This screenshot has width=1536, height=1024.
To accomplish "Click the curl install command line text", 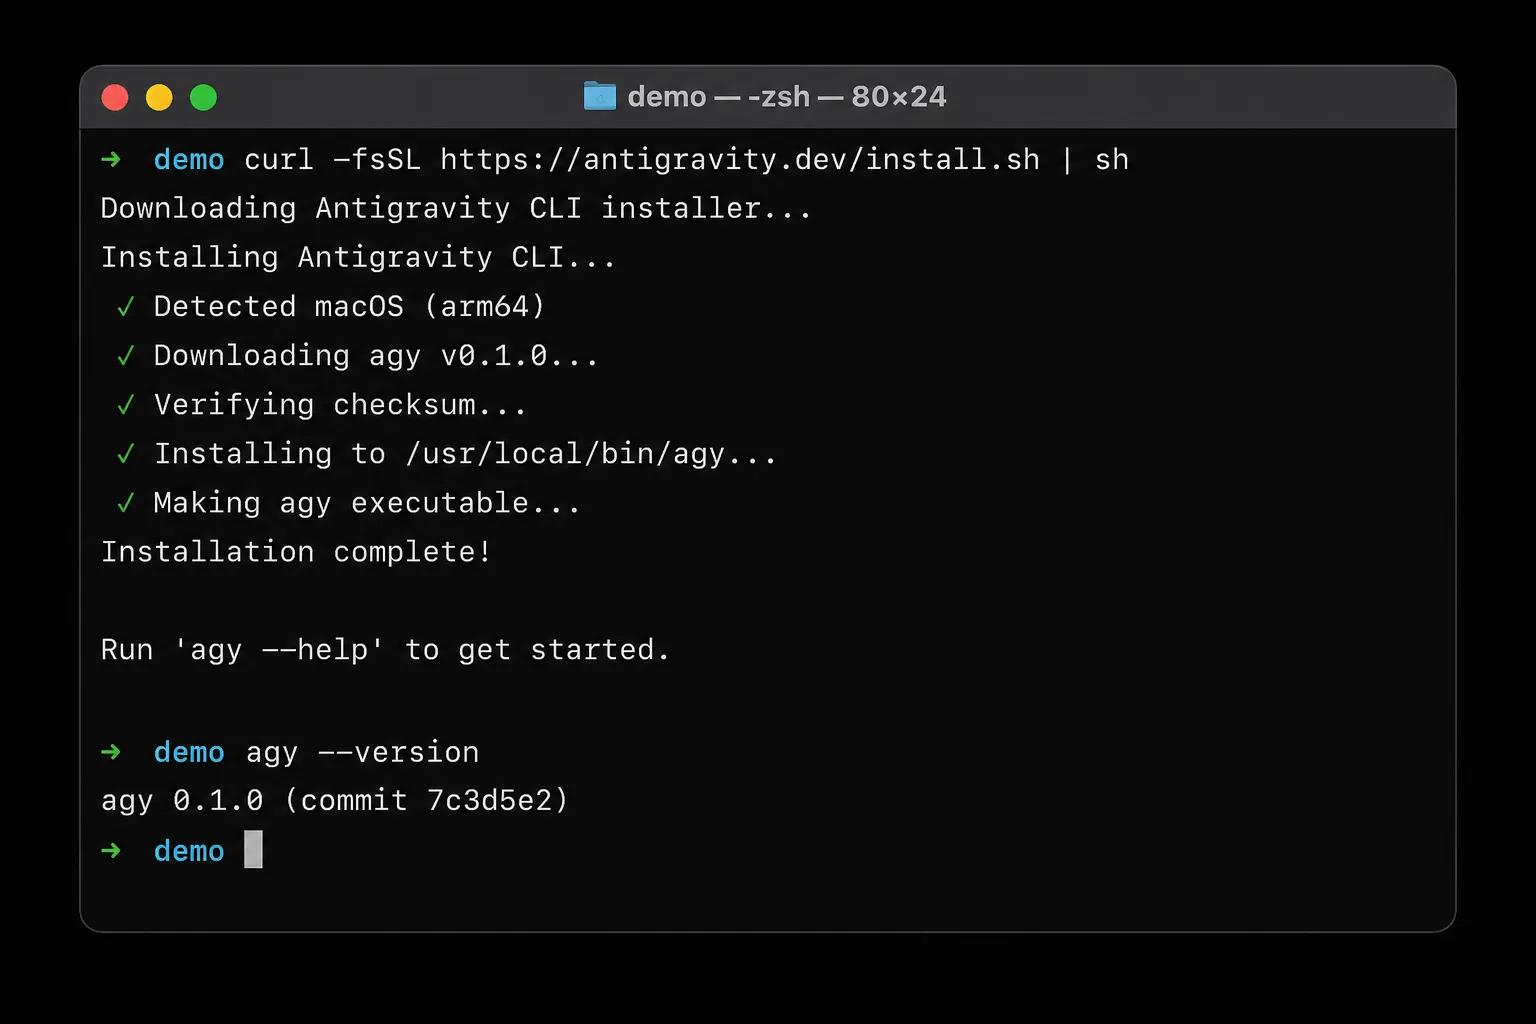I will pos(687,160).
